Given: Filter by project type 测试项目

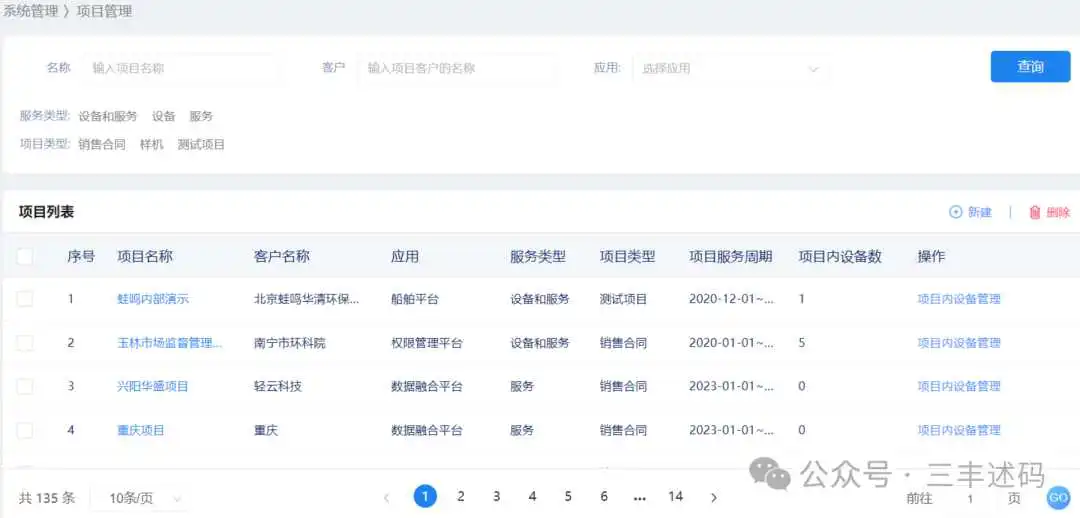Looking at the screenshot, I should [201, 145].
